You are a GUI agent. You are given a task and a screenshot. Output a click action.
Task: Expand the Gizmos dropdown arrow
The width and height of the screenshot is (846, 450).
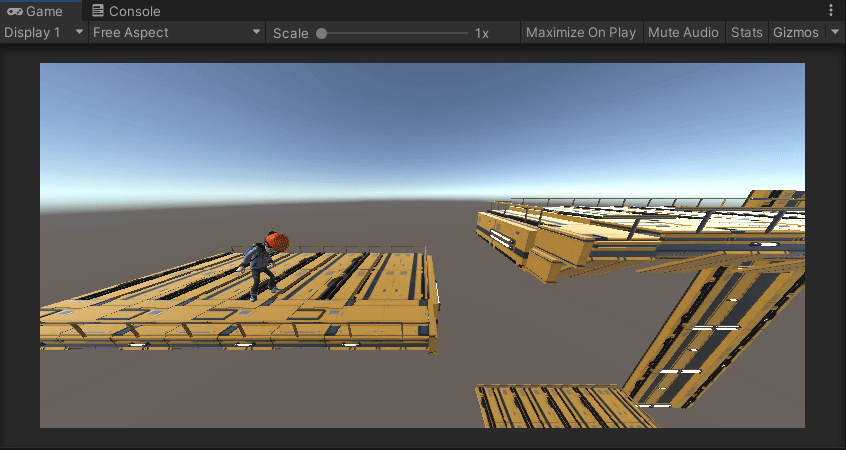pyautogui.click(x=835, y=32)
